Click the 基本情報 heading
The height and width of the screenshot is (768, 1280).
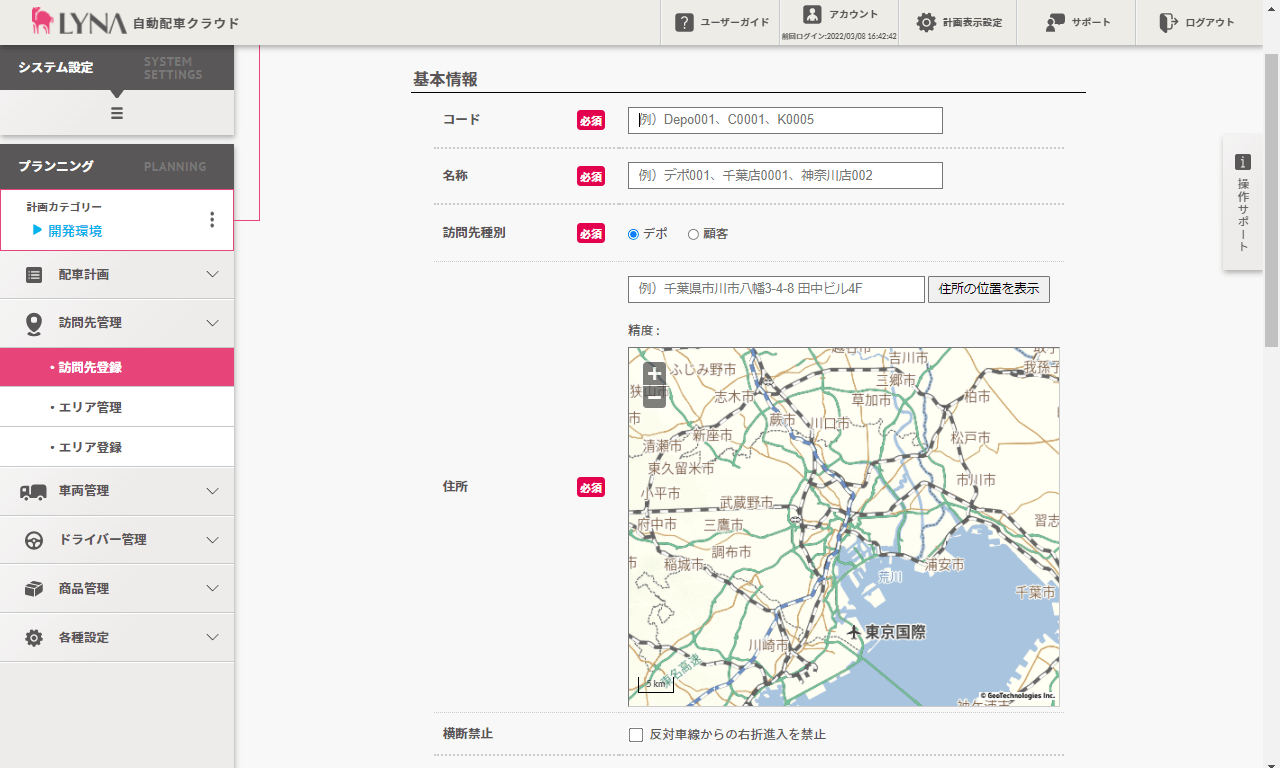445,79
